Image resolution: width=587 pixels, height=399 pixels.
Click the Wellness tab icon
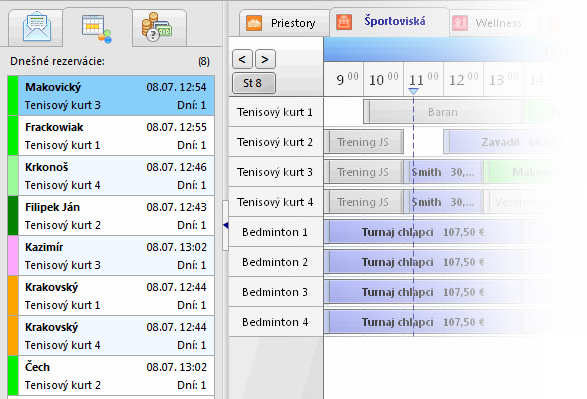pyautogui.click(x=460, y=23)
